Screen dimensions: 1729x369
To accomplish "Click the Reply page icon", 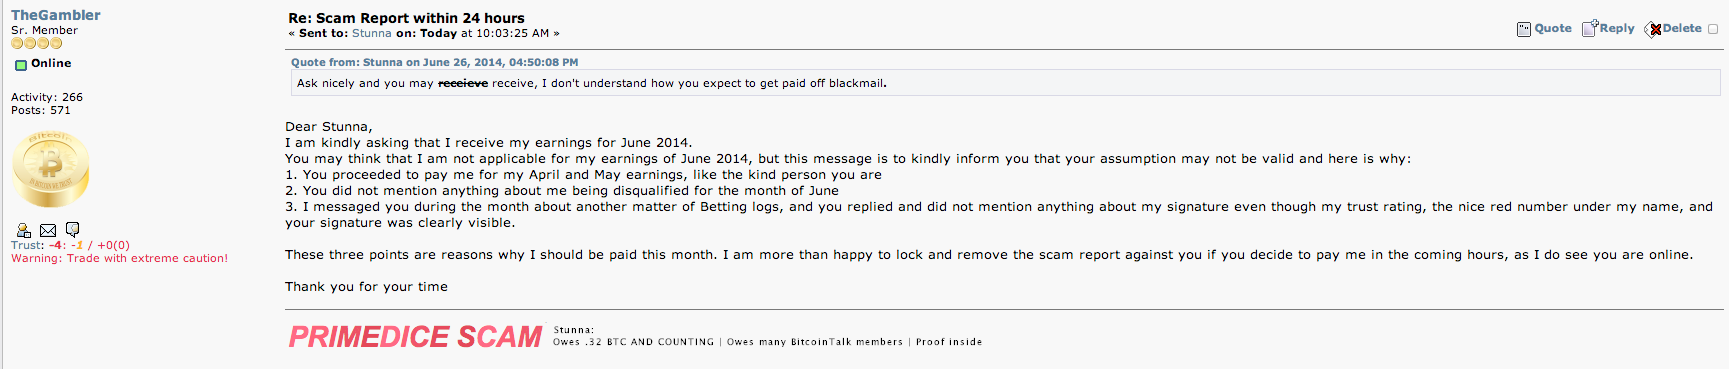I will pos(1590,28).
